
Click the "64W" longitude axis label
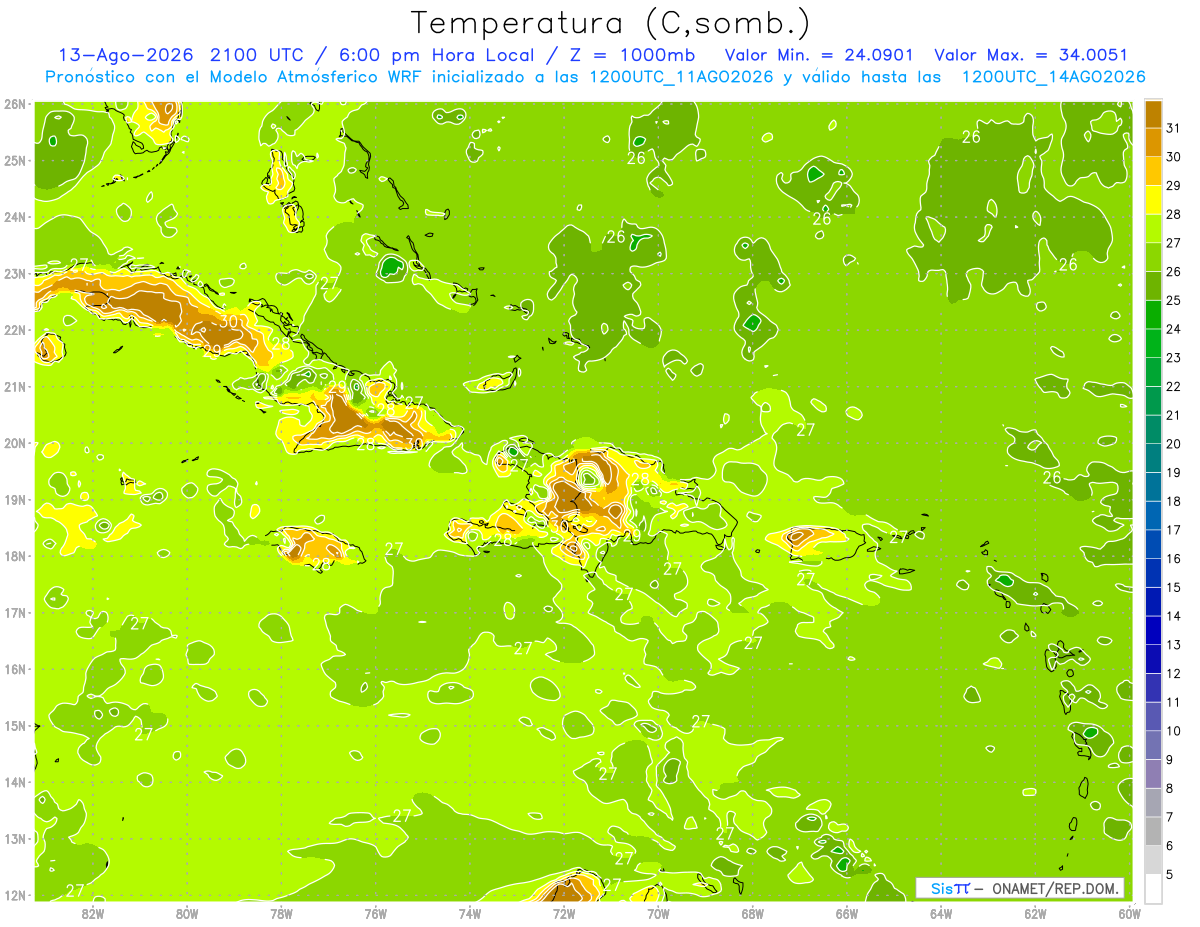(941, 914)
